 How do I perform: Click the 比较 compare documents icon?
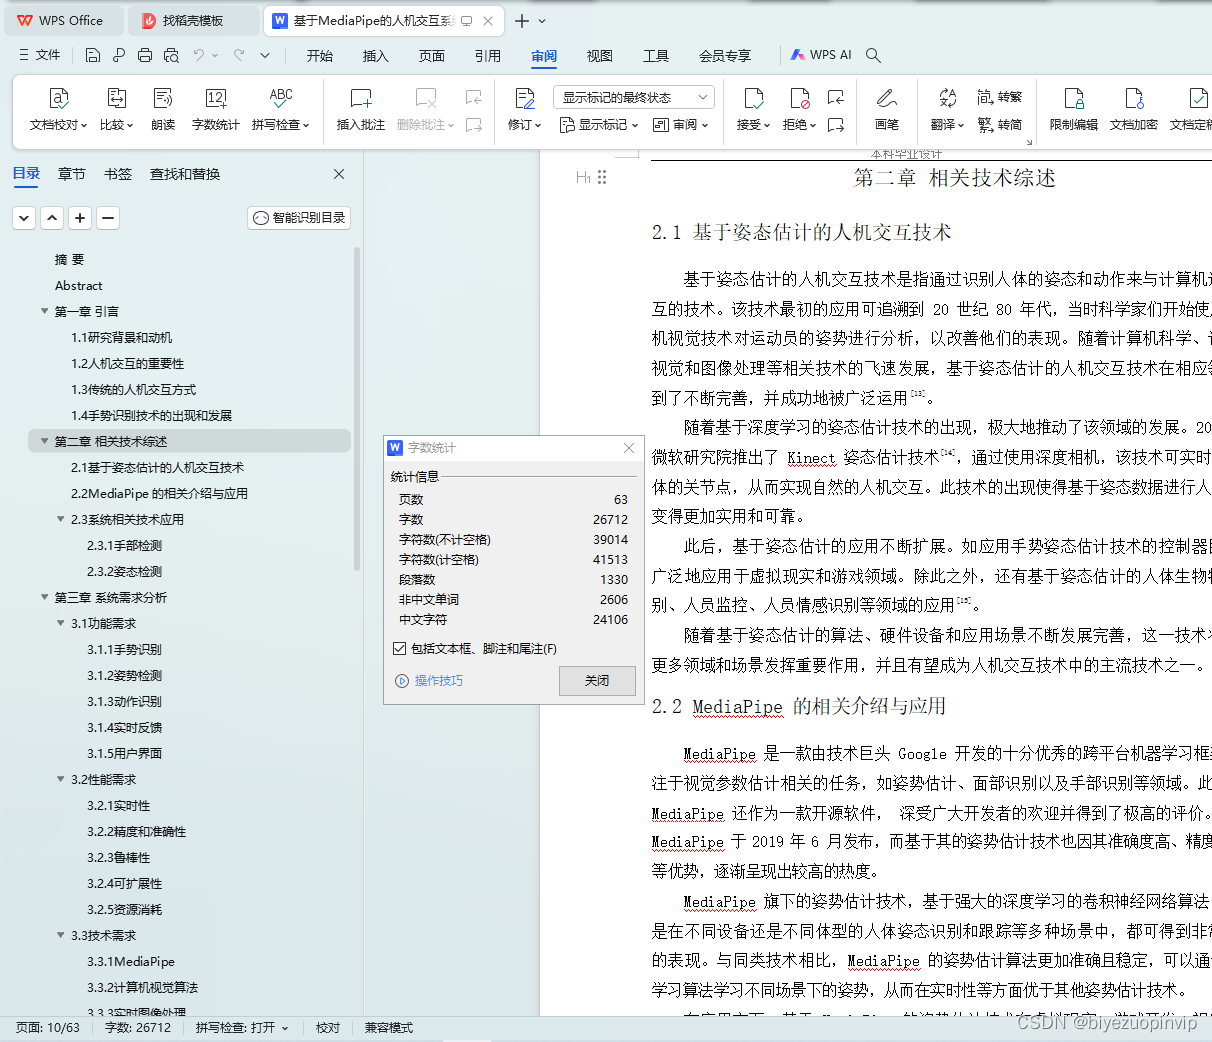pos(116,109)
